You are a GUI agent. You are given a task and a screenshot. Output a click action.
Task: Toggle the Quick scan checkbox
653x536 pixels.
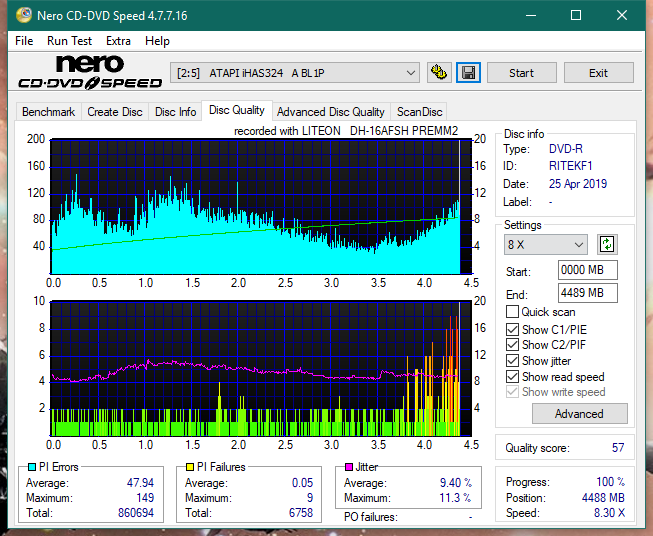[x=512, y=312]
